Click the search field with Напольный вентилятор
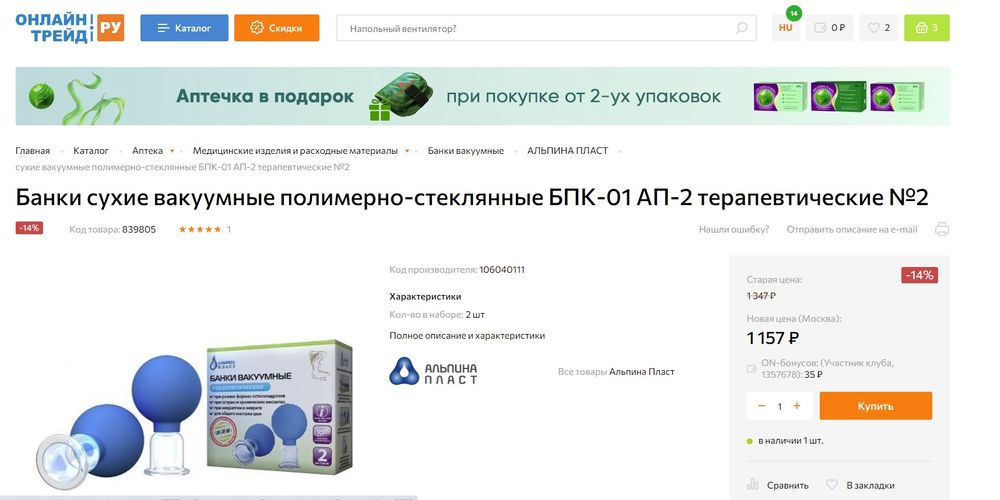This screenshot has height=500, width=1000. pyautogui.click(x=547, y=28)
